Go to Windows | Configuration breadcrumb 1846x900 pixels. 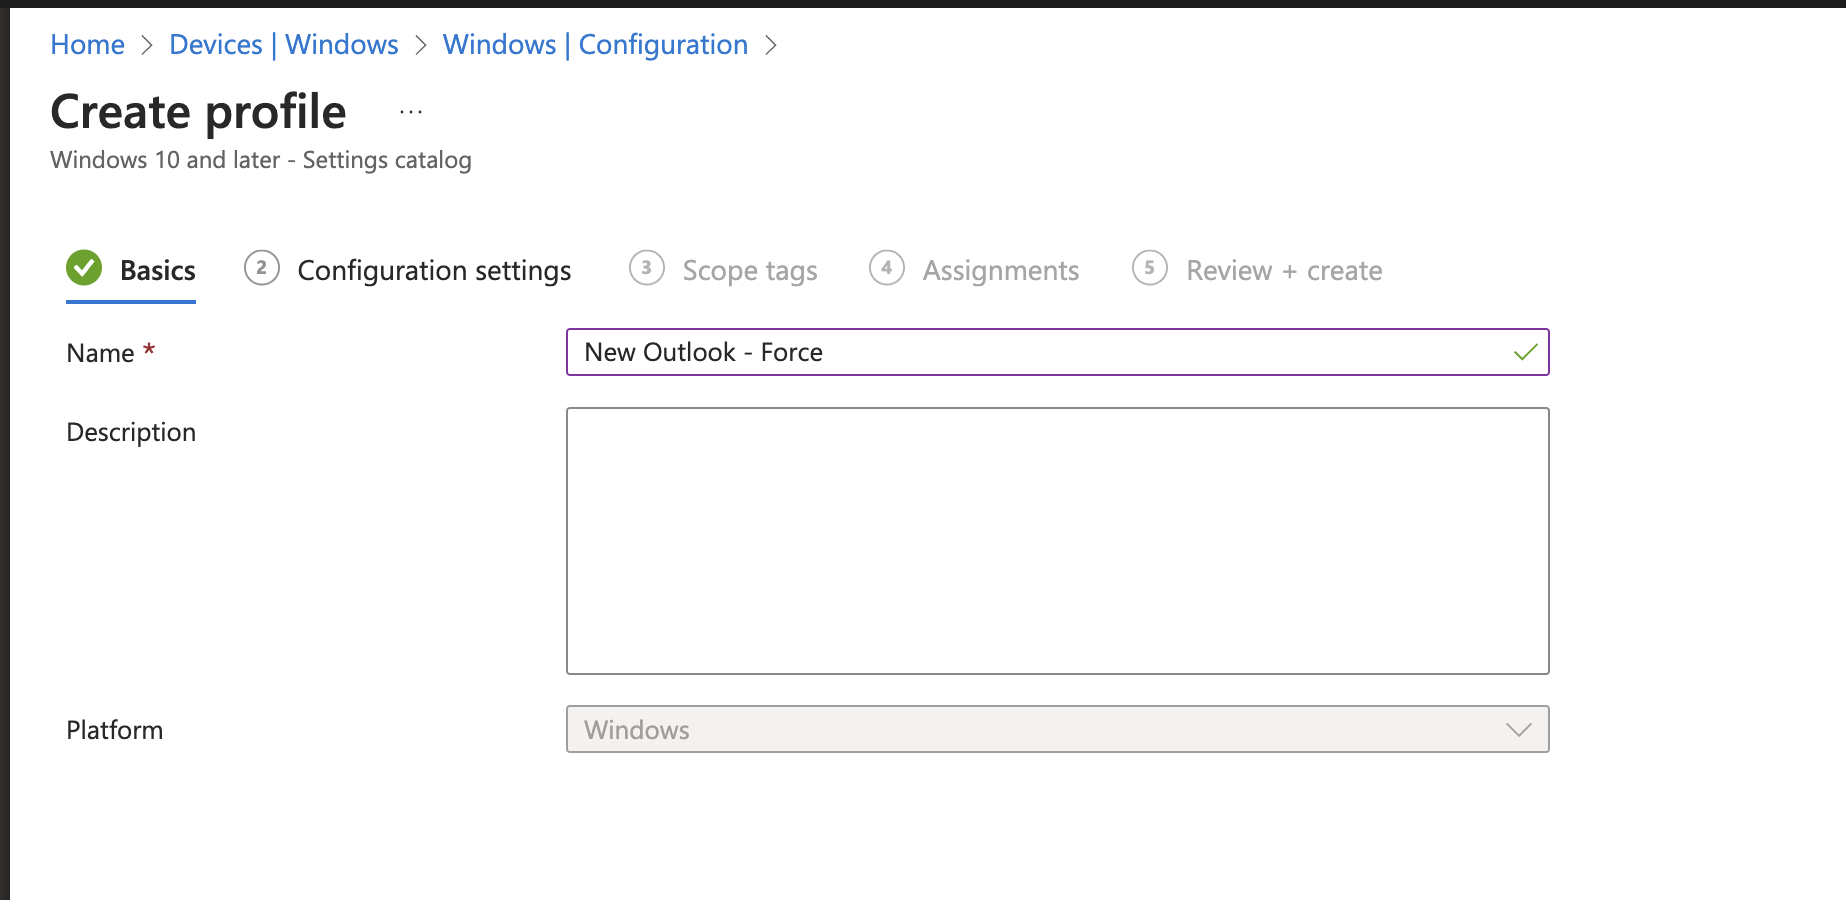tap(594, 44)
